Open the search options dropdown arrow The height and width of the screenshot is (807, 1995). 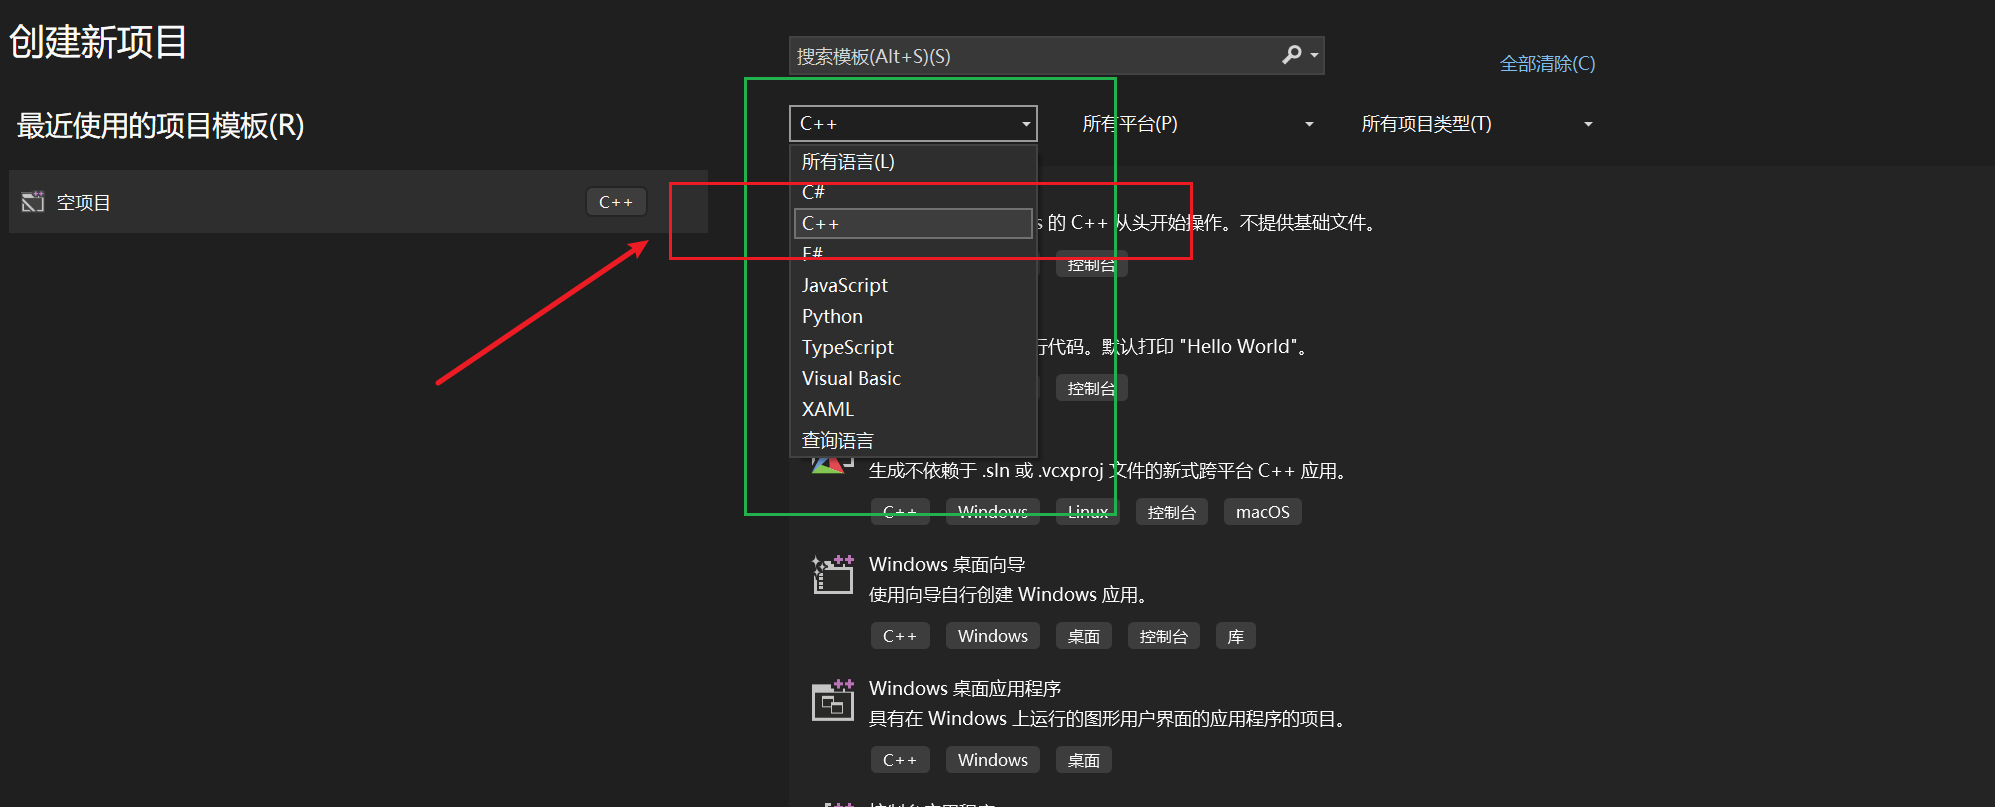click(1314, 56)
